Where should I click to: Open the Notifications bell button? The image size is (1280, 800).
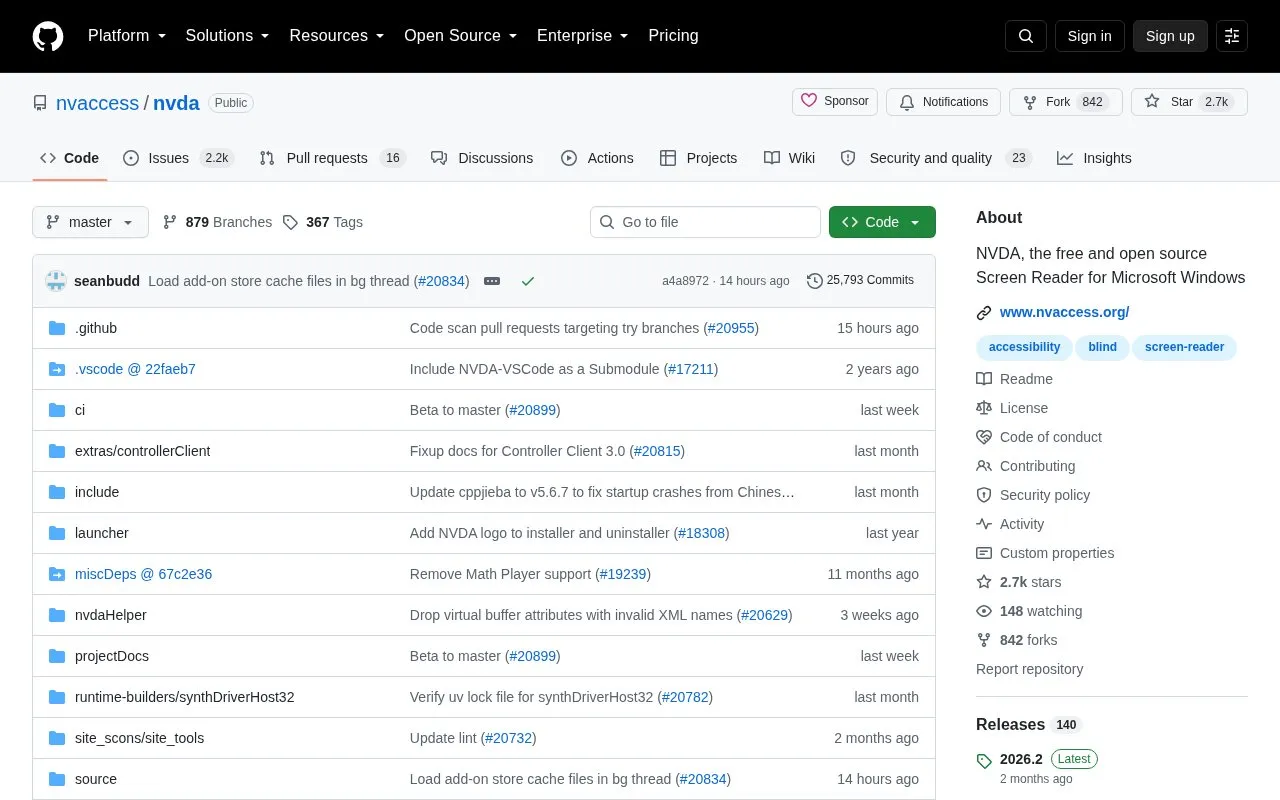click(x=944, y=102)
